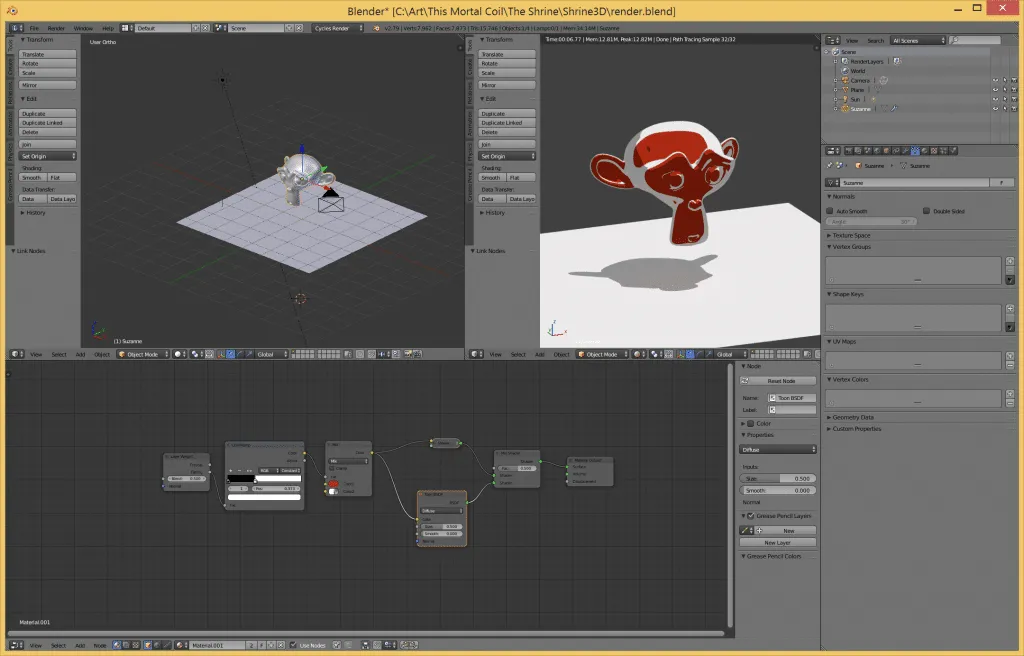
Task: Click the Blender logo in title bar
Action: click(11, 11)
